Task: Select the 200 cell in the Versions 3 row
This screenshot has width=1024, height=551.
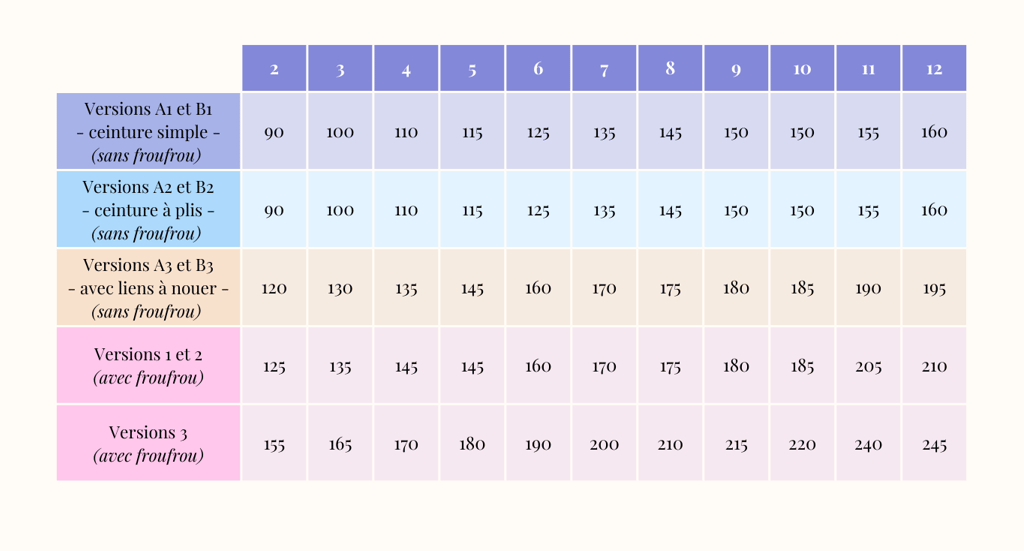Action: (604, 443)
